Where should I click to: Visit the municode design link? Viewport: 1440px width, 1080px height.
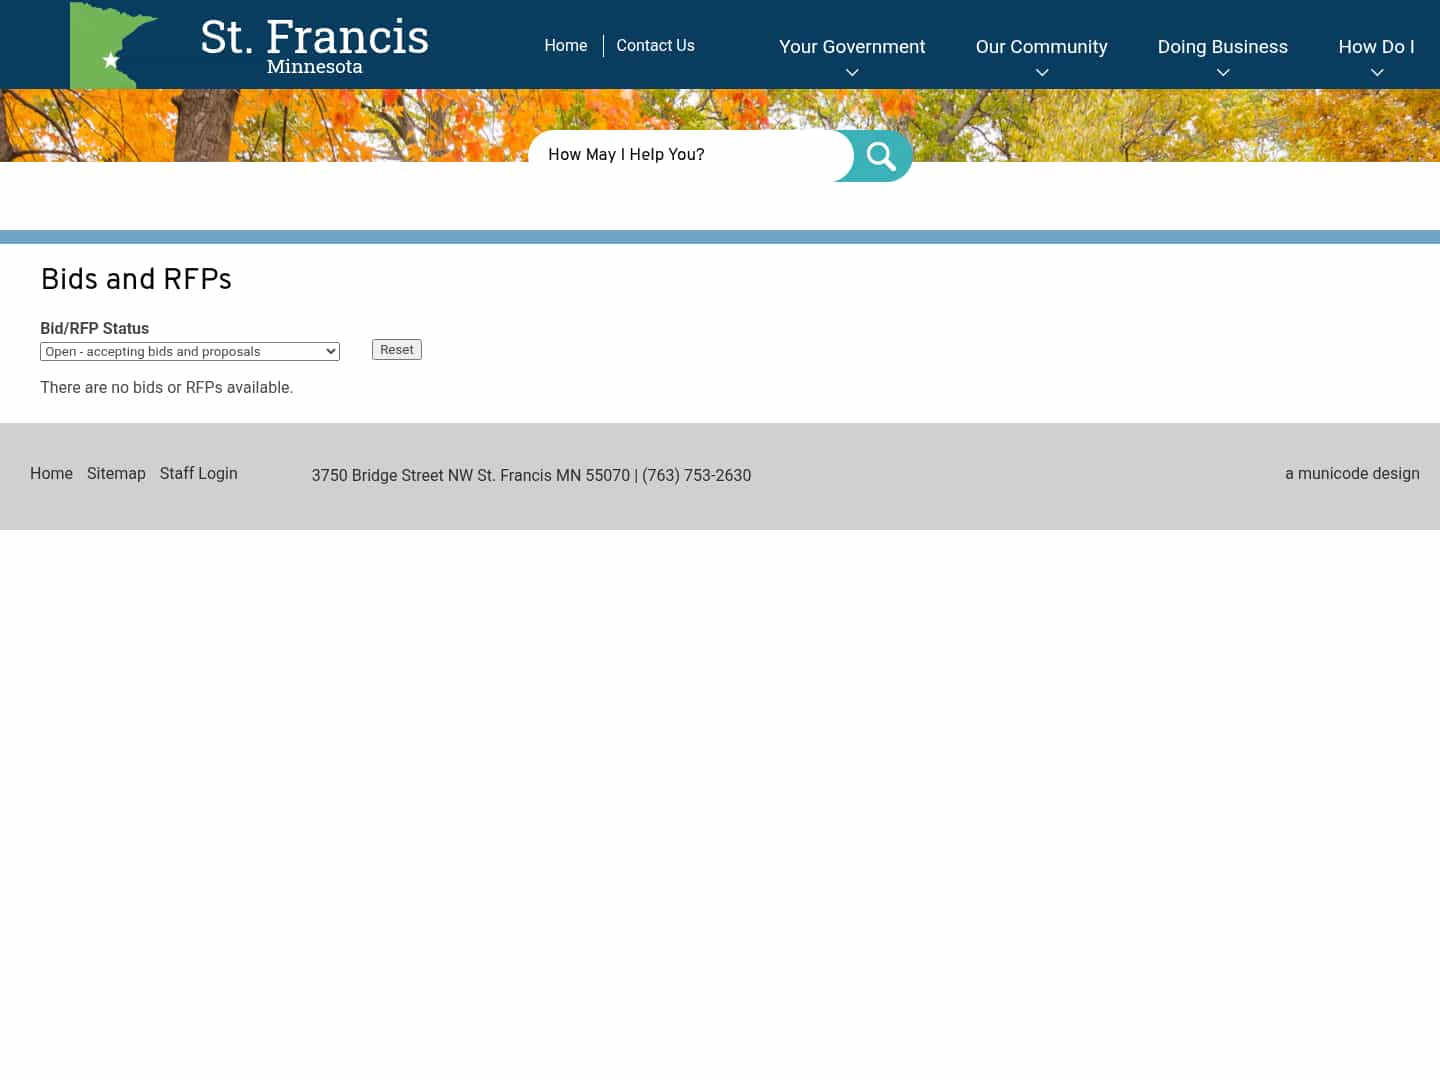[1352, 474]
